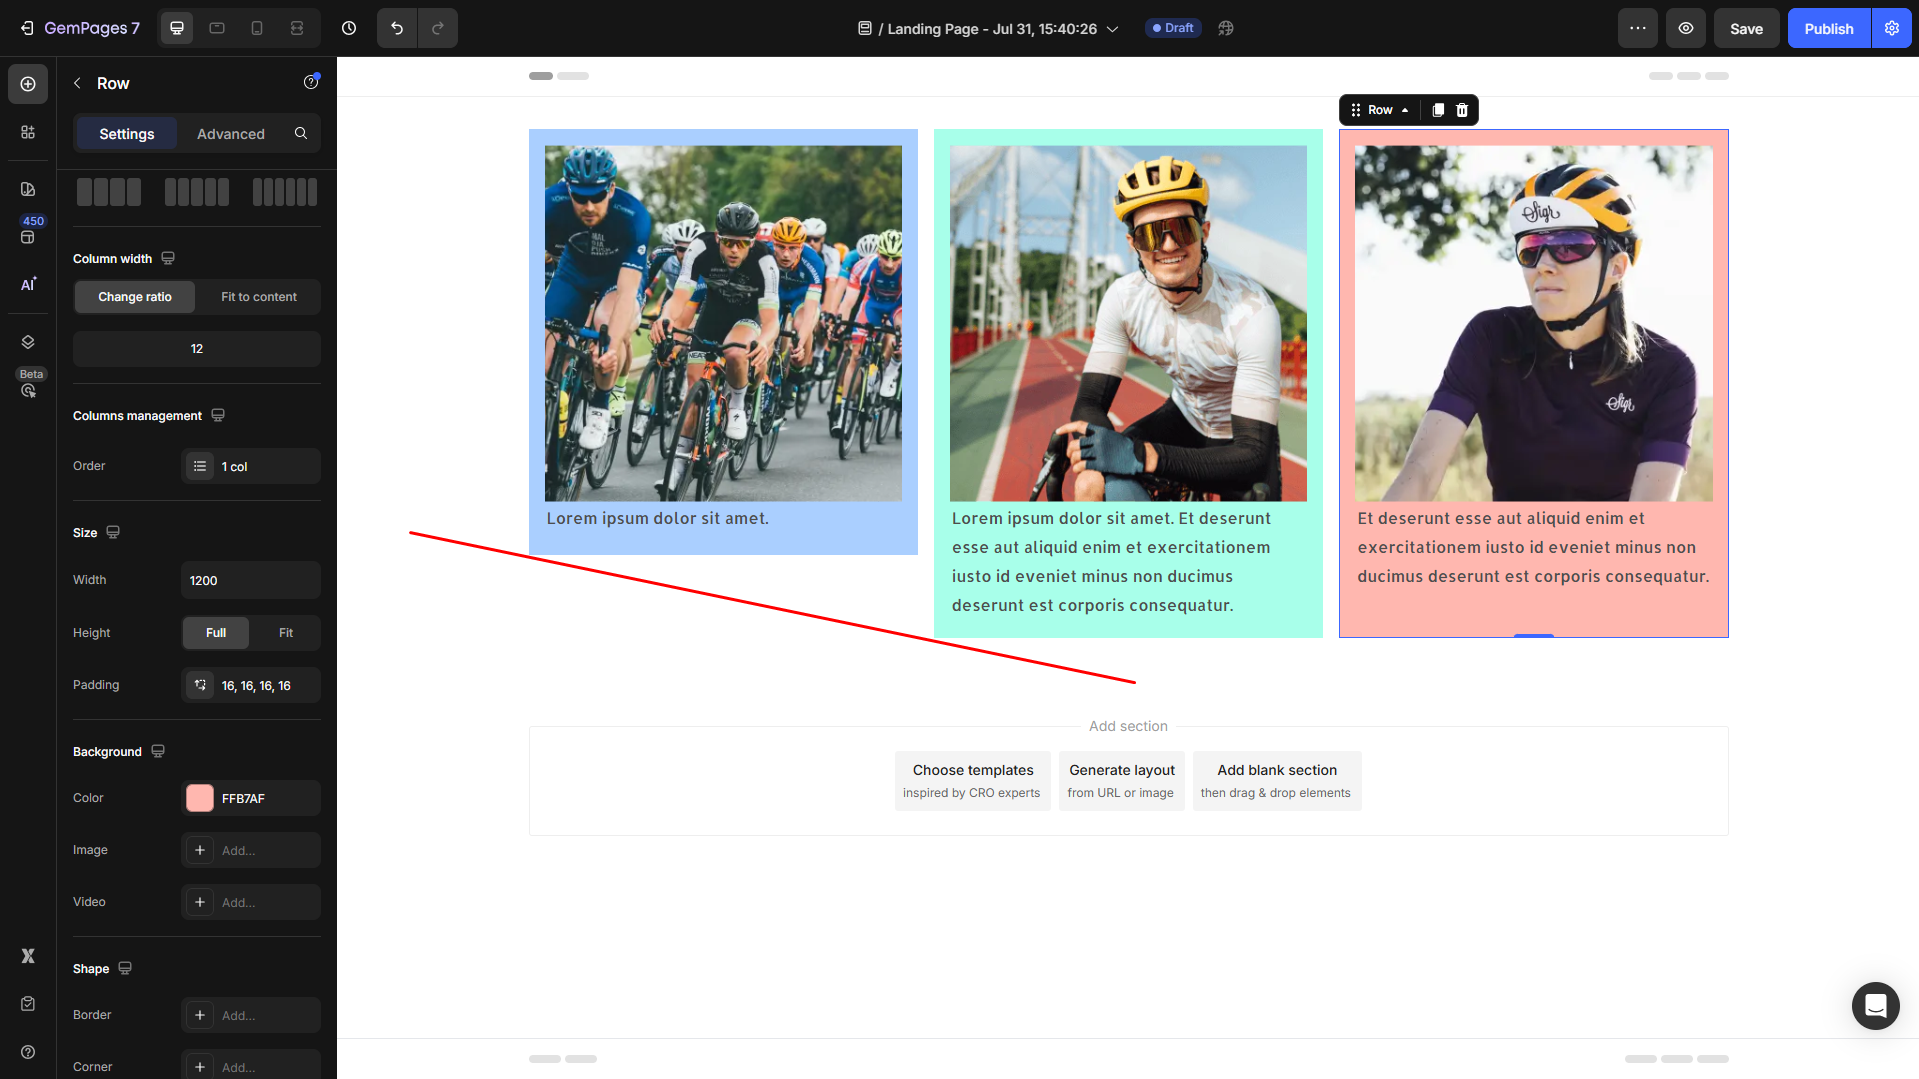Set Height to Fit
This screenshot has width=1919, height=1079.
coord(285,633)
